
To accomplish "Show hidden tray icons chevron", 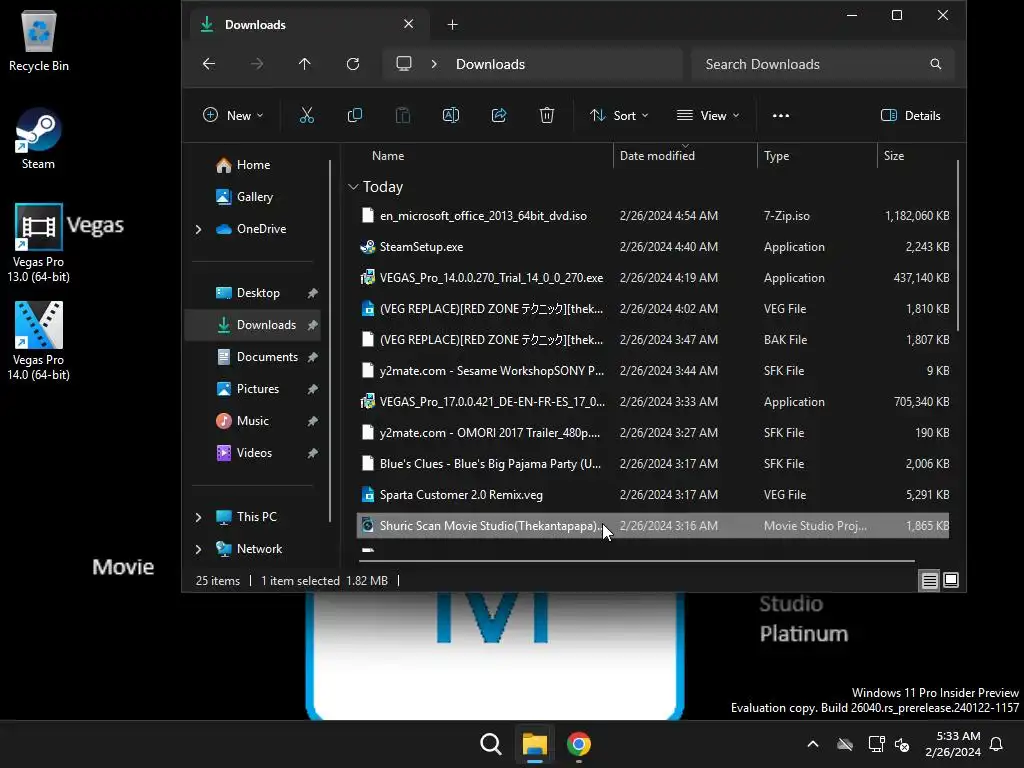I will click(813, 744).
